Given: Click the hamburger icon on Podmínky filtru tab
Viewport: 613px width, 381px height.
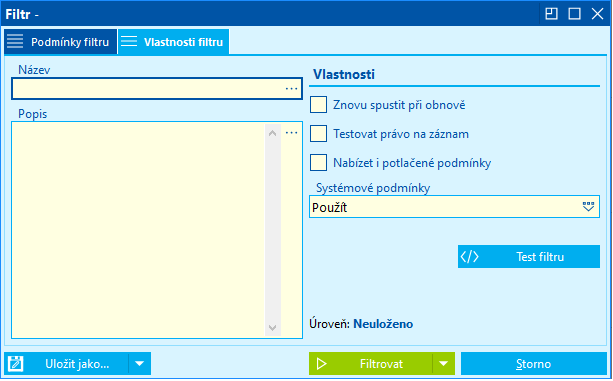Looking at the screenshot, I should [15, 41].
